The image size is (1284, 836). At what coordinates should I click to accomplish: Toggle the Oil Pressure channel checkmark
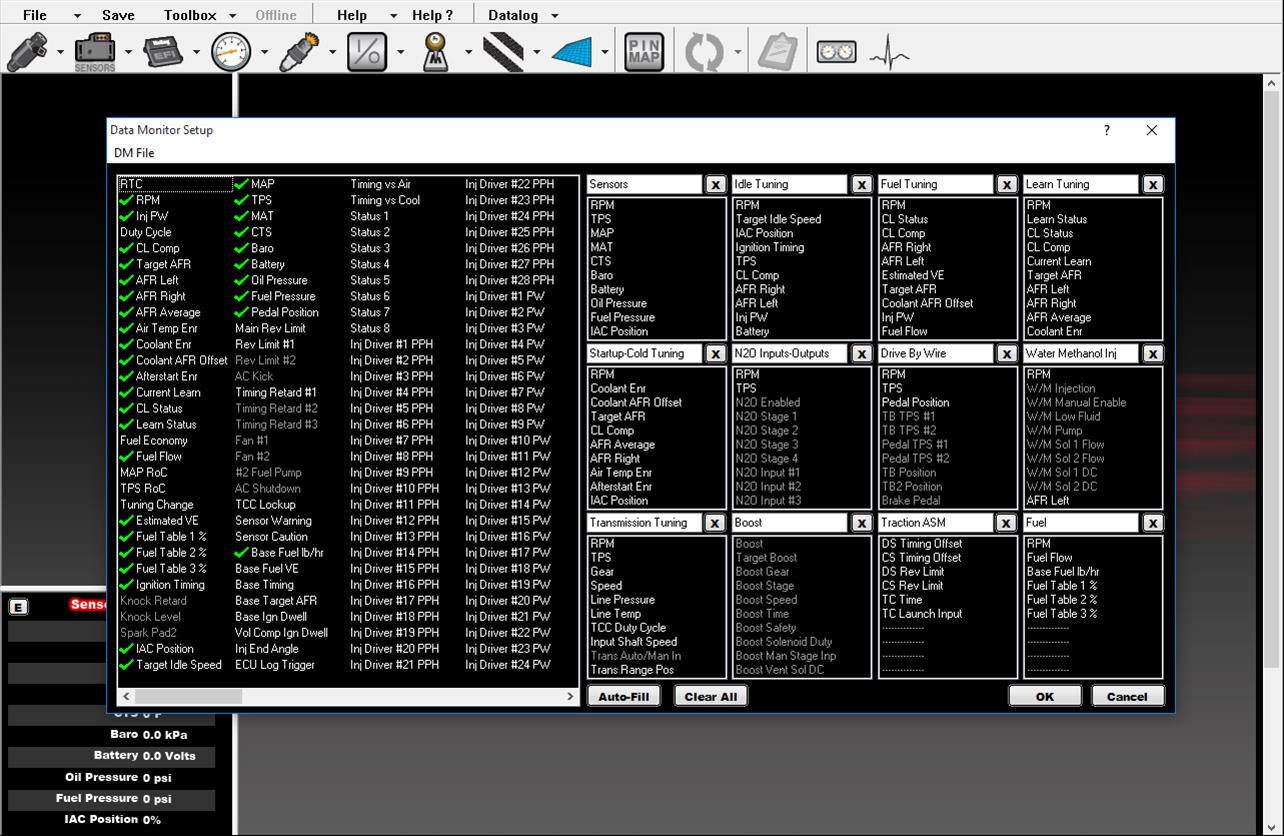pyautogui.click(x=241, y=280)
